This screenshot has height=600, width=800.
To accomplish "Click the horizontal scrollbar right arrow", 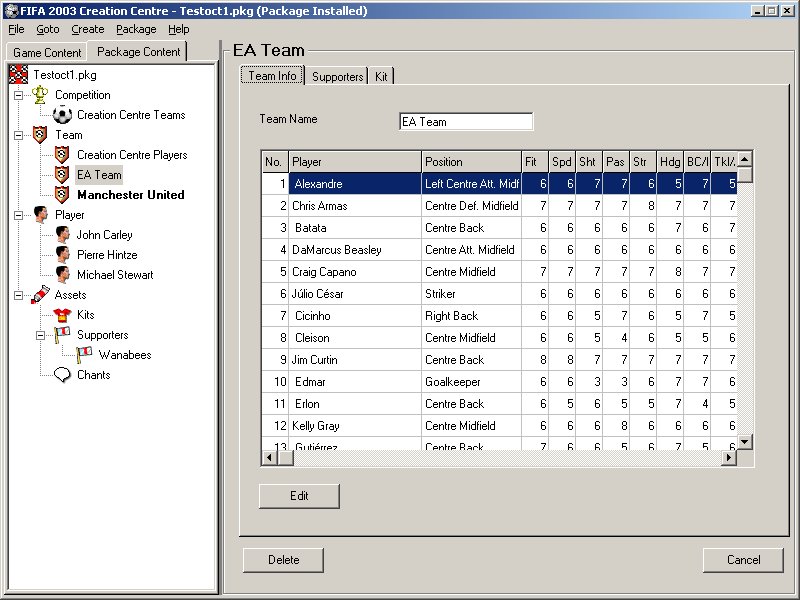I will (x=729, y=458).
